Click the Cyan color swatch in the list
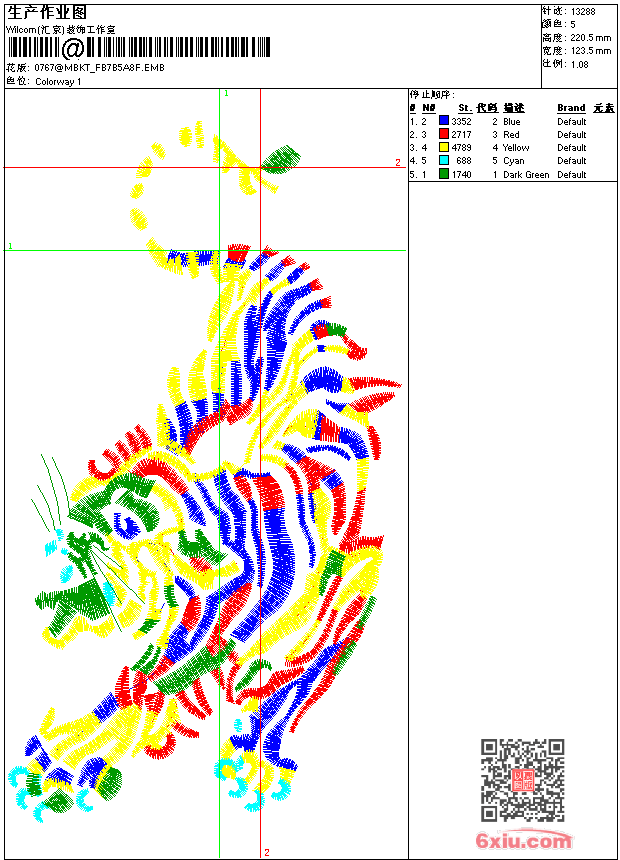Viewport: 620px width, 860px height. pos(444,160)
